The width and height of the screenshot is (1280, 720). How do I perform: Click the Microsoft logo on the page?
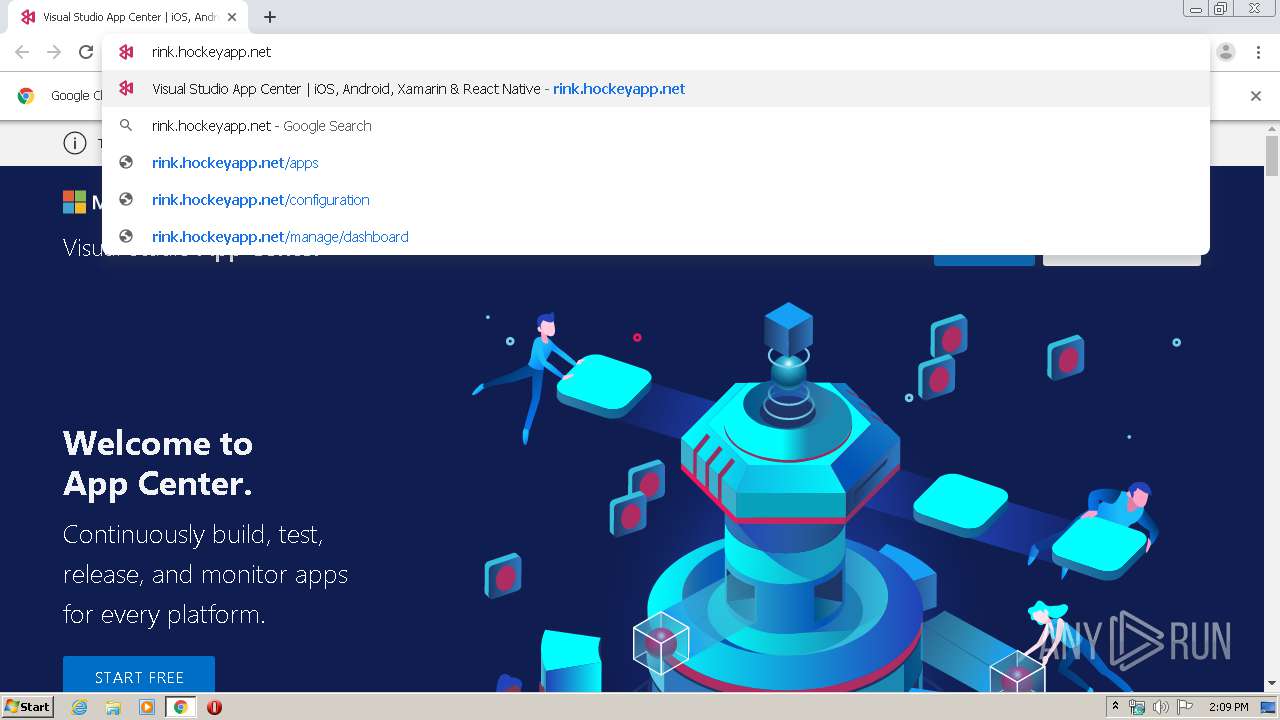coord(75,202)
